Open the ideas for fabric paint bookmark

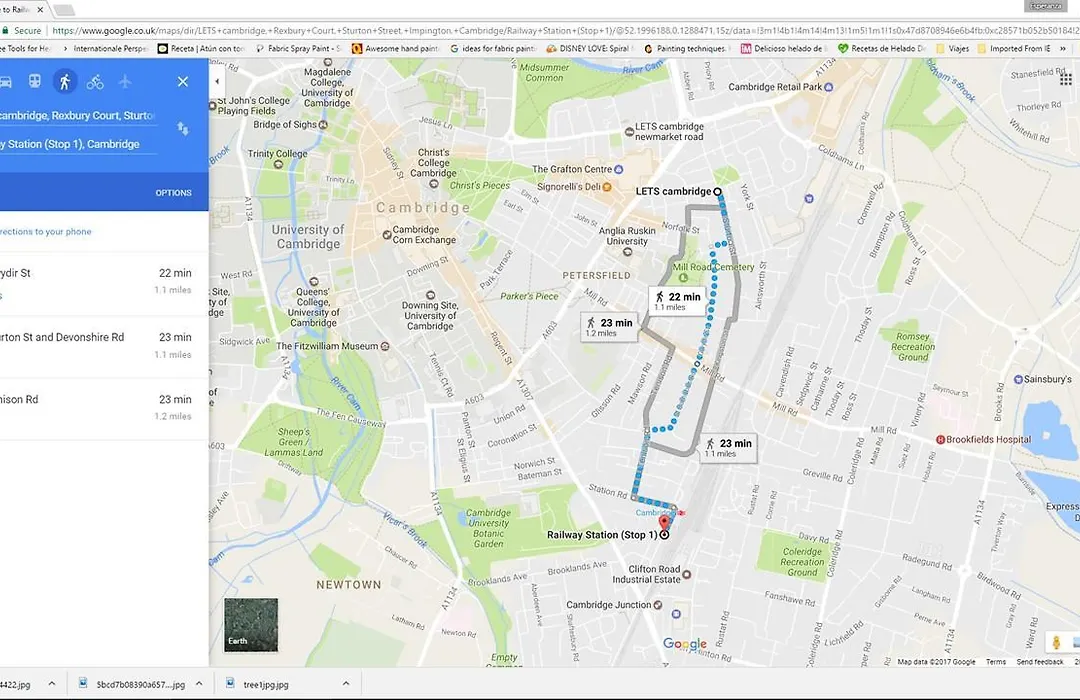[x=492, y=48]
